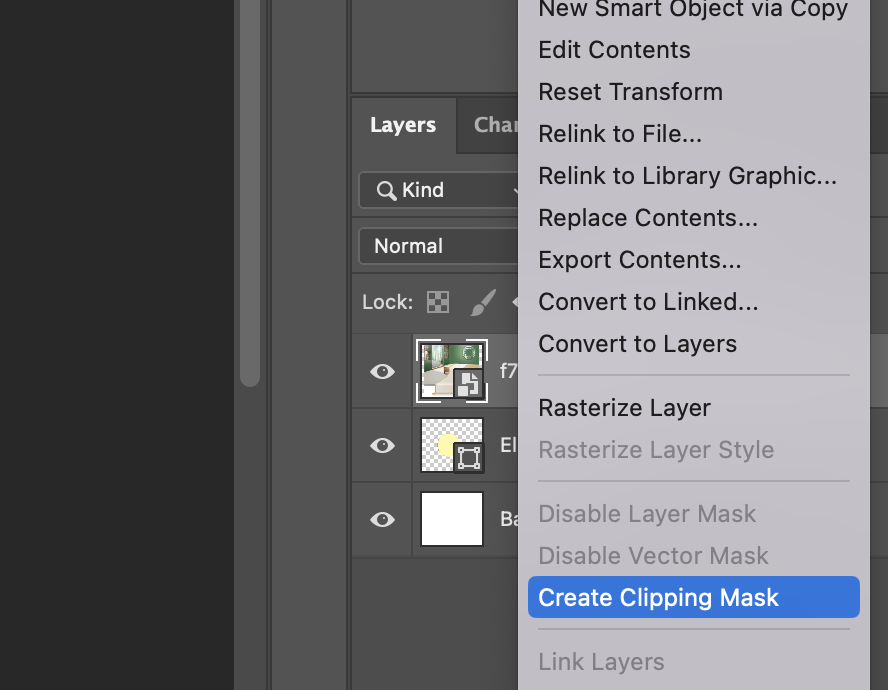Click Export Contents... in context menu
This screenshot has width=888, height=690.
click(x=639, y=260)
